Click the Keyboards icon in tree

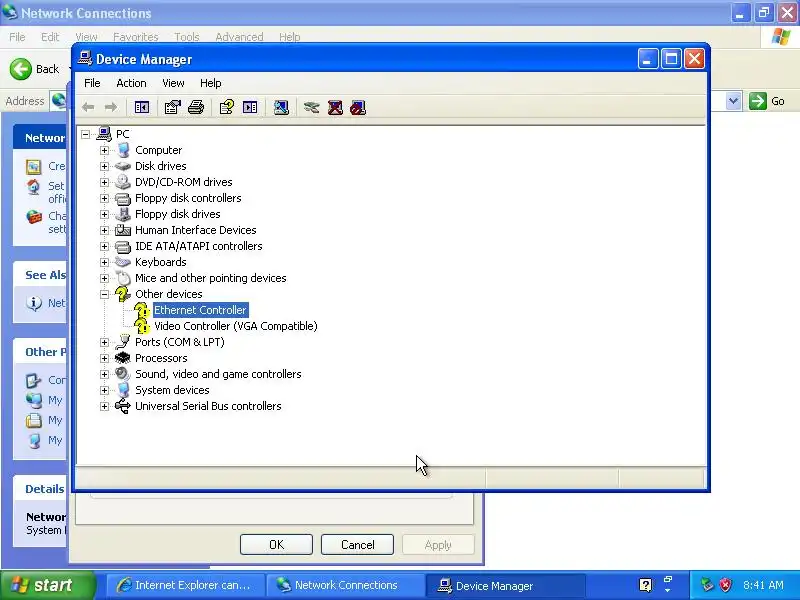122,262
